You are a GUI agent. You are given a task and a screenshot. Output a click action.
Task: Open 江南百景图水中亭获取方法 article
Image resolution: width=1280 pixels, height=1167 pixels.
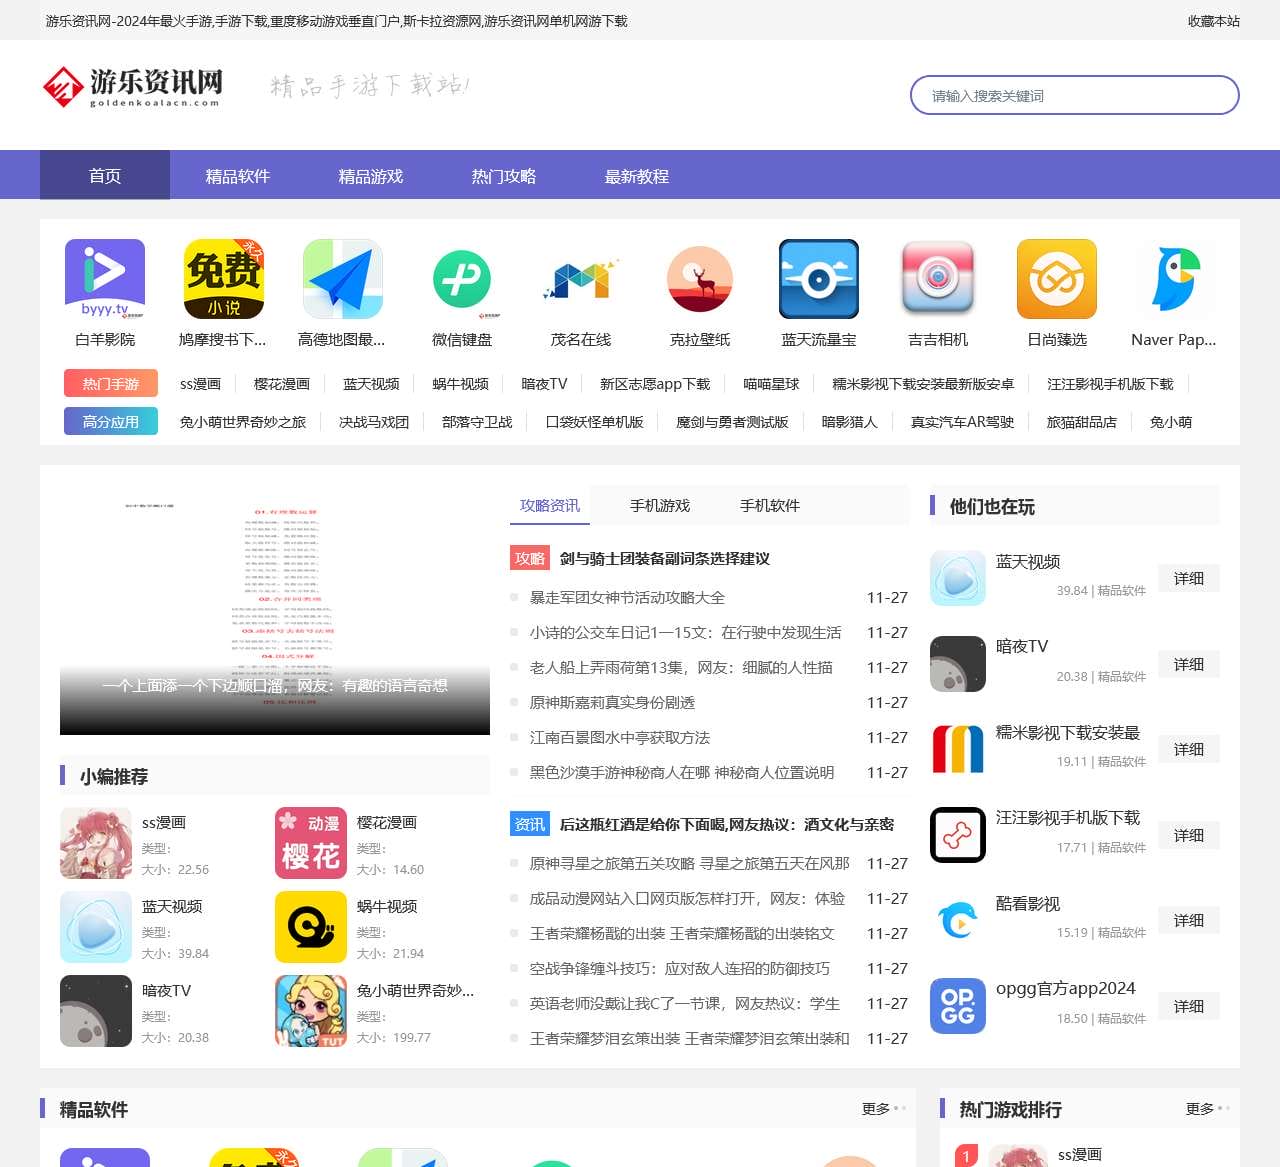pos(620,738)
